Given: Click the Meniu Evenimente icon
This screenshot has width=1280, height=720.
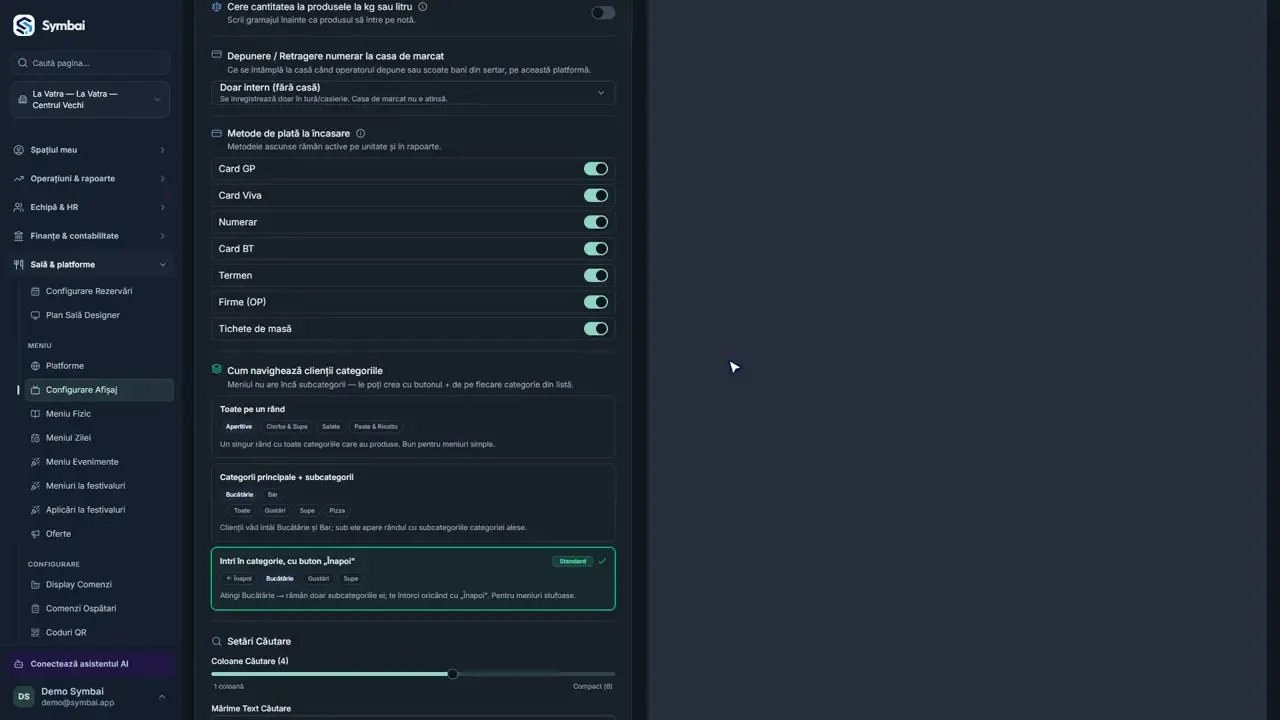Looking at the screenshot, I should 36,462.
